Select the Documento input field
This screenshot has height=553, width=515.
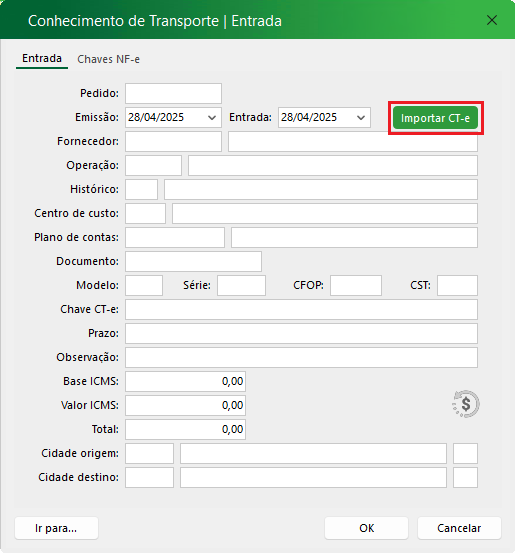coord(193,261)
